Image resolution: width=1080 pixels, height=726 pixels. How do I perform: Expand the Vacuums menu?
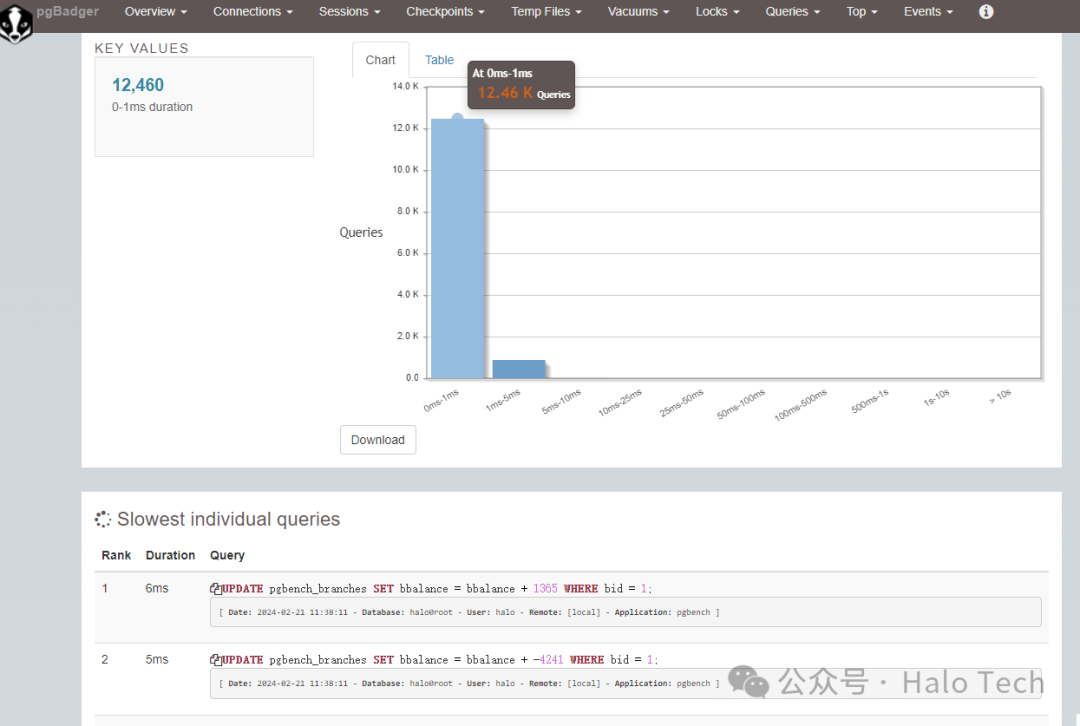(638, 12)
